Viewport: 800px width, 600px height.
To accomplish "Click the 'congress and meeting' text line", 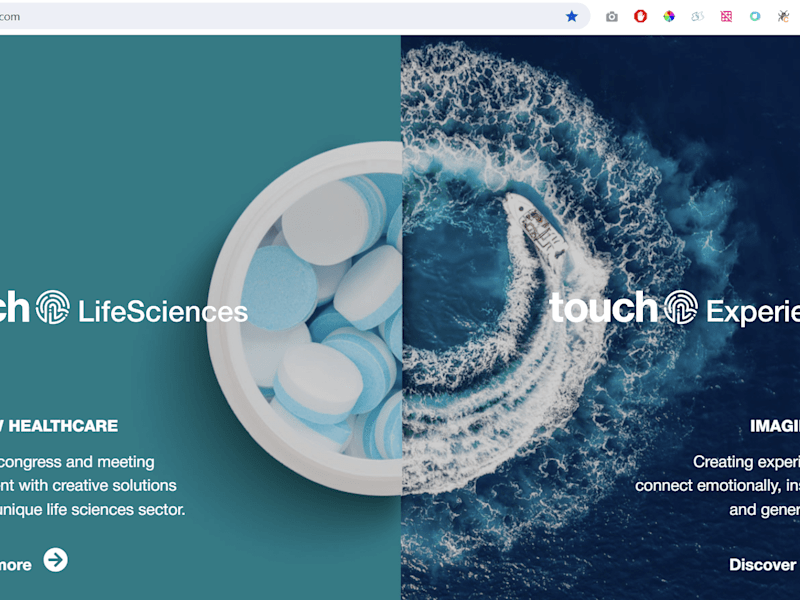I will click(x=77, y=462).
